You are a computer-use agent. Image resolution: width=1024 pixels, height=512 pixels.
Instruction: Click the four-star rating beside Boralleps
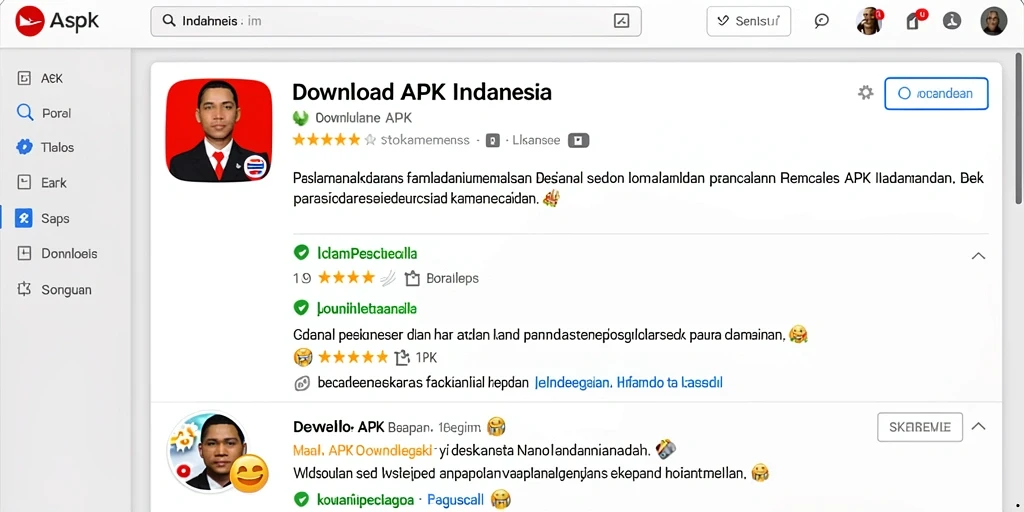pyautogui.click(x=346, y=278)
